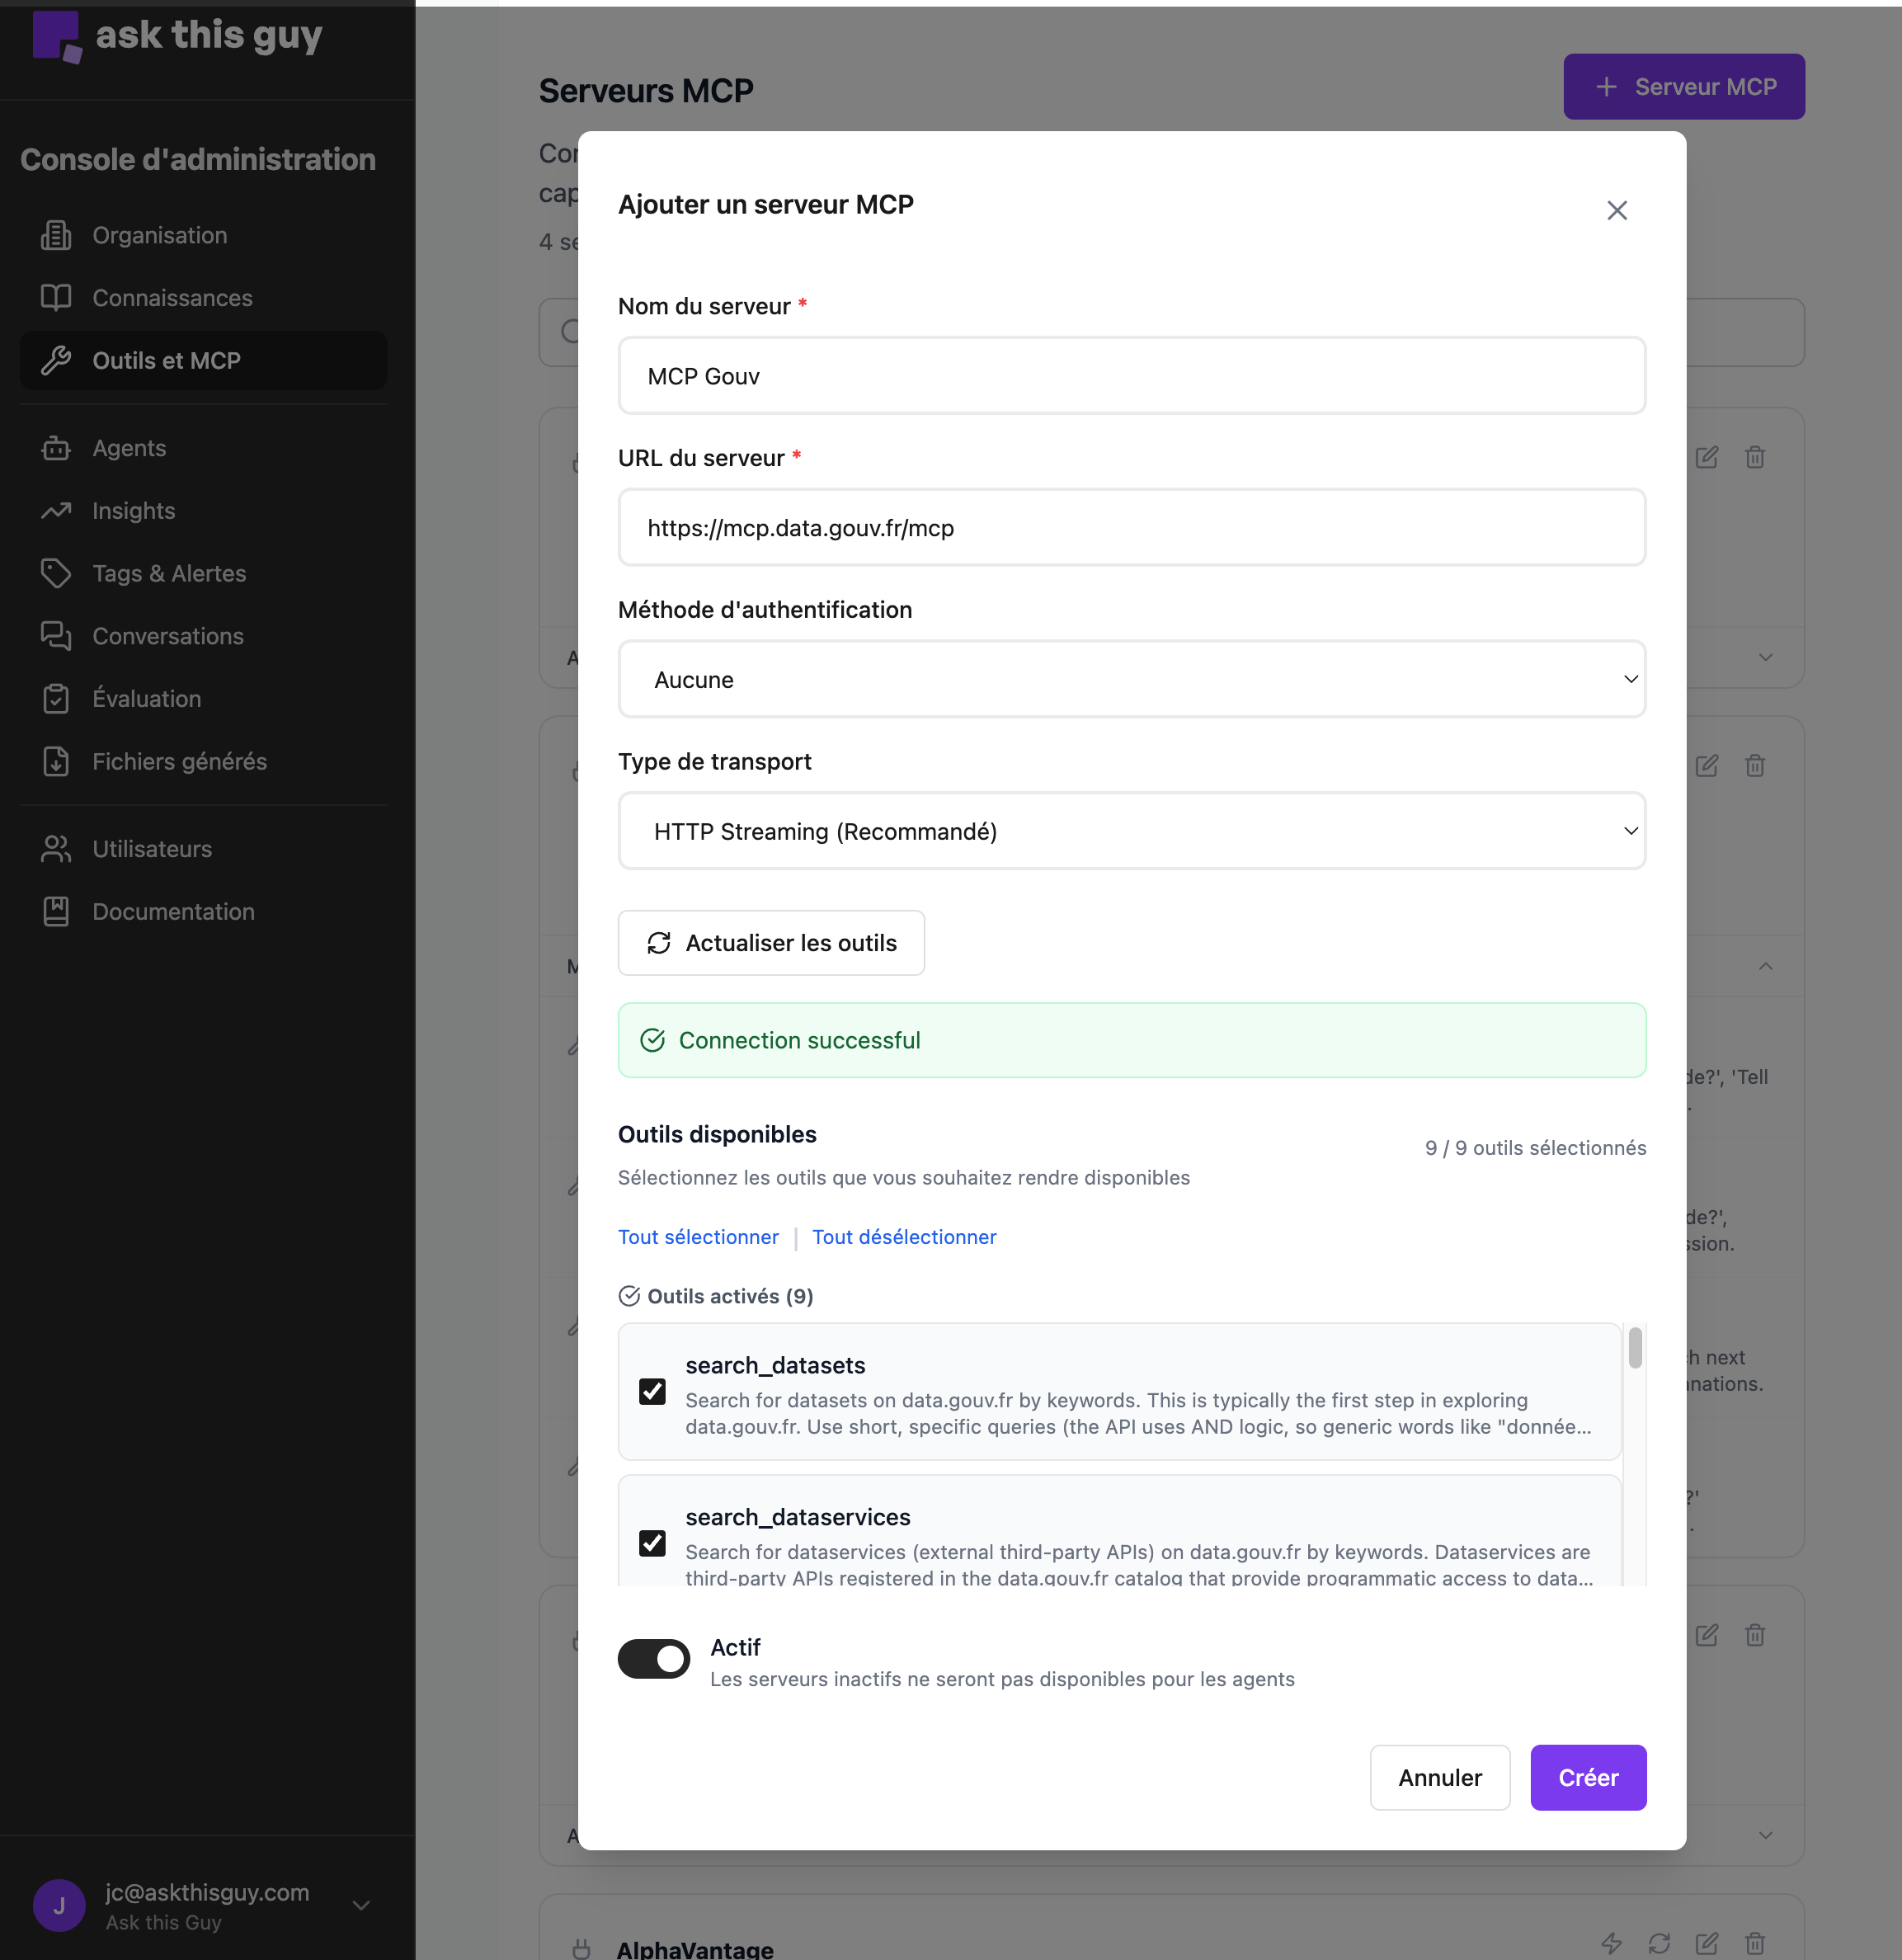1902x1960 pixels.
Task: Go to Conversations in the sidebar
Action: tap(168, 636)
